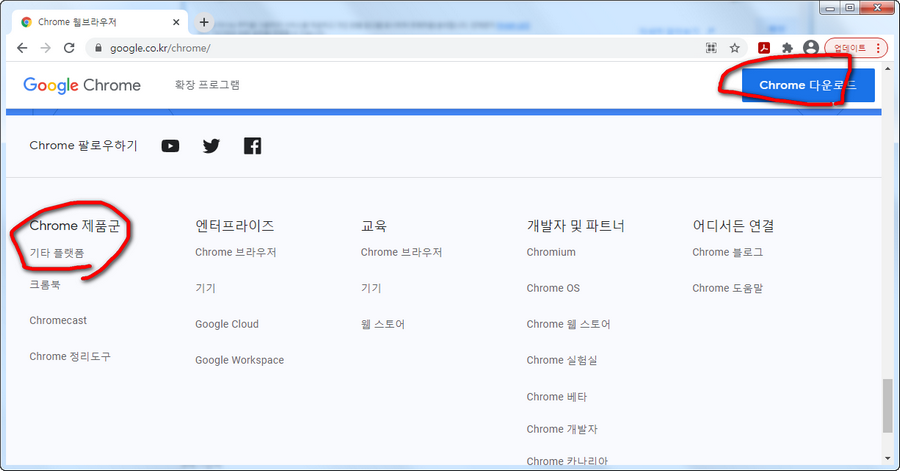This screenshot has height=471, width=900.
Task: Open the Twitter follow icon
Action: tap(211, 146)
